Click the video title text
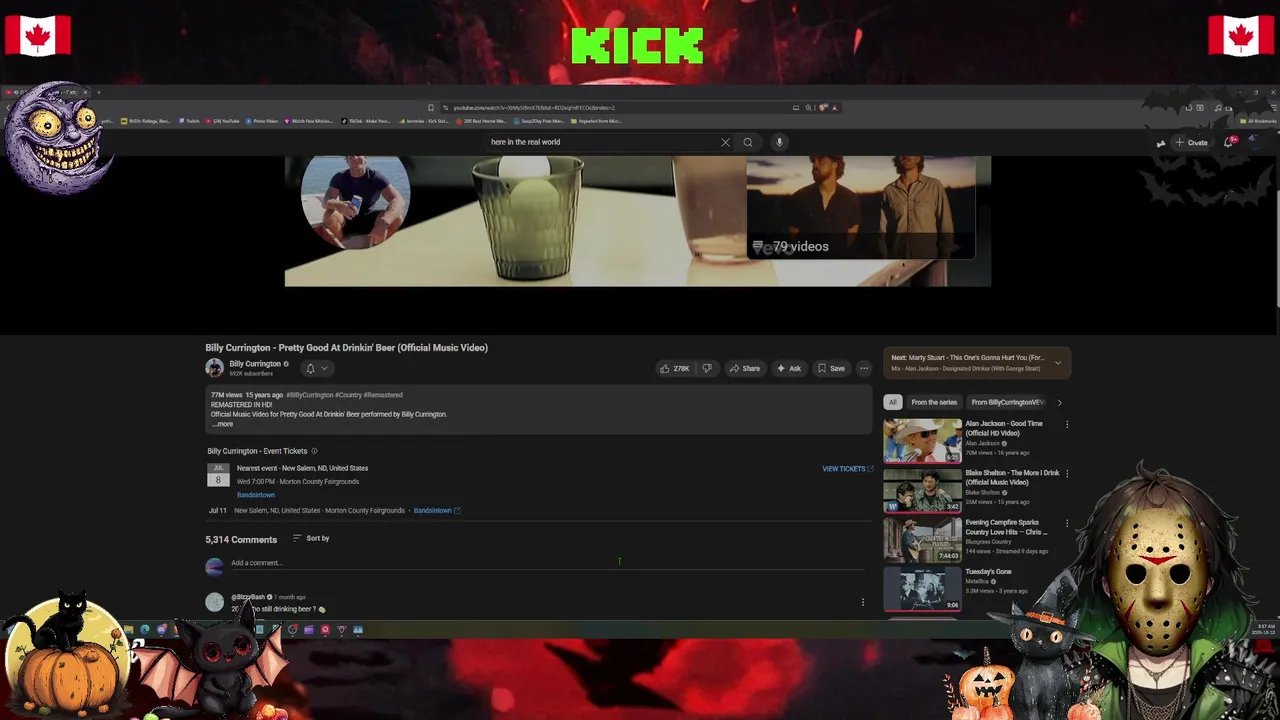Image resolution: width=1280 pixels, height=720 pixels. pyautogui.click(x=346, y=347)
